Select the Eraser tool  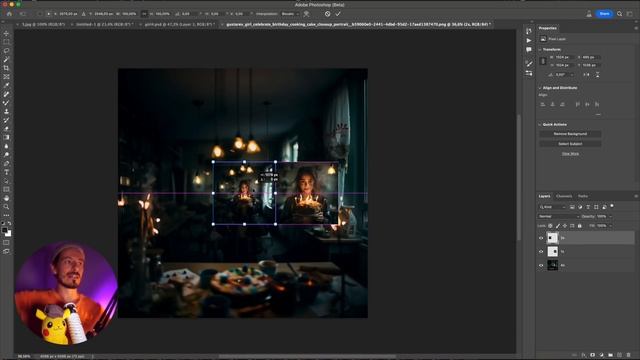coord(6,129)
